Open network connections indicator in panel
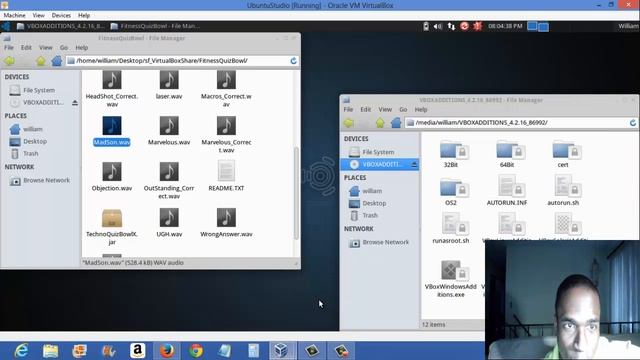The height and width of the screenshot is (360, 640). (451, 26)
